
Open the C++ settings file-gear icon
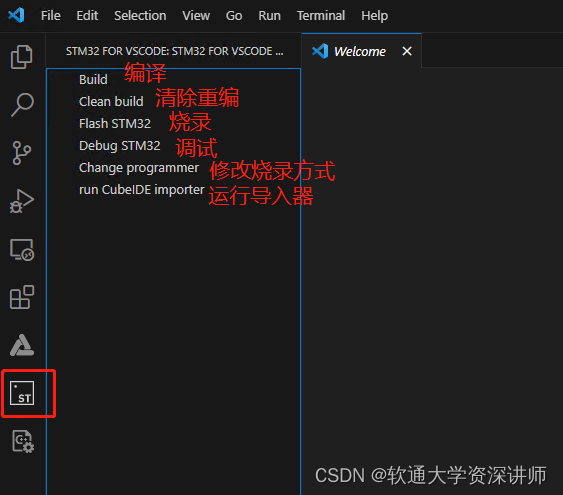23,441
